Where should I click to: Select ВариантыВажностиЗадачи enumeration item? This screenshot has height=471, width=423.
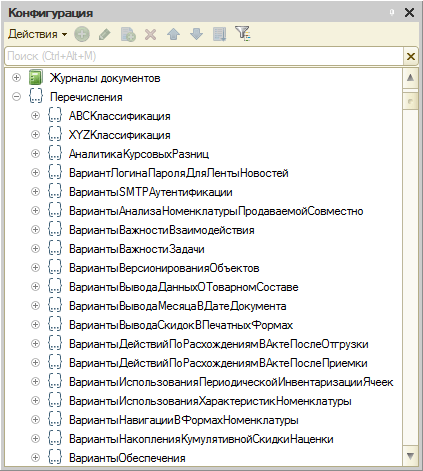coord(136,249)
